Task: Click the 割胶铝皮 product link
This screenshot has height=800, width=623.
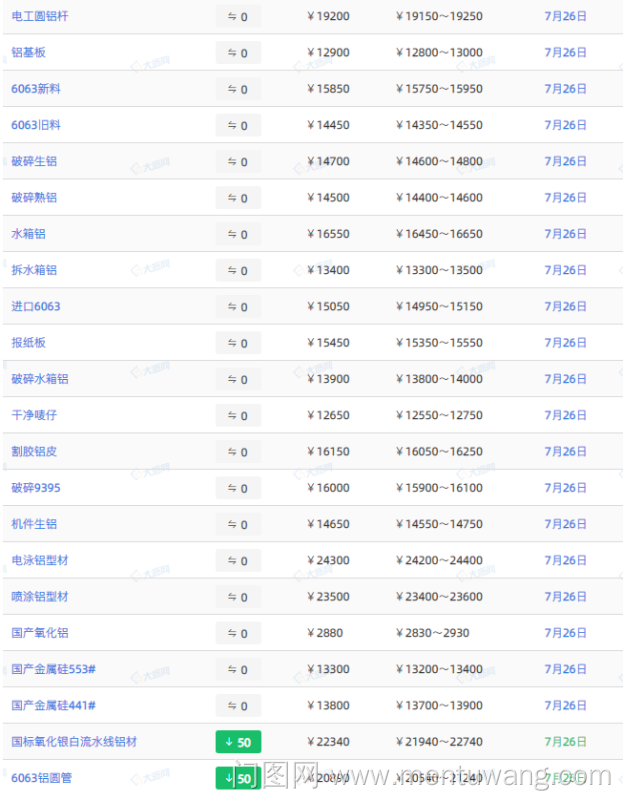Action: coord(34,451)
